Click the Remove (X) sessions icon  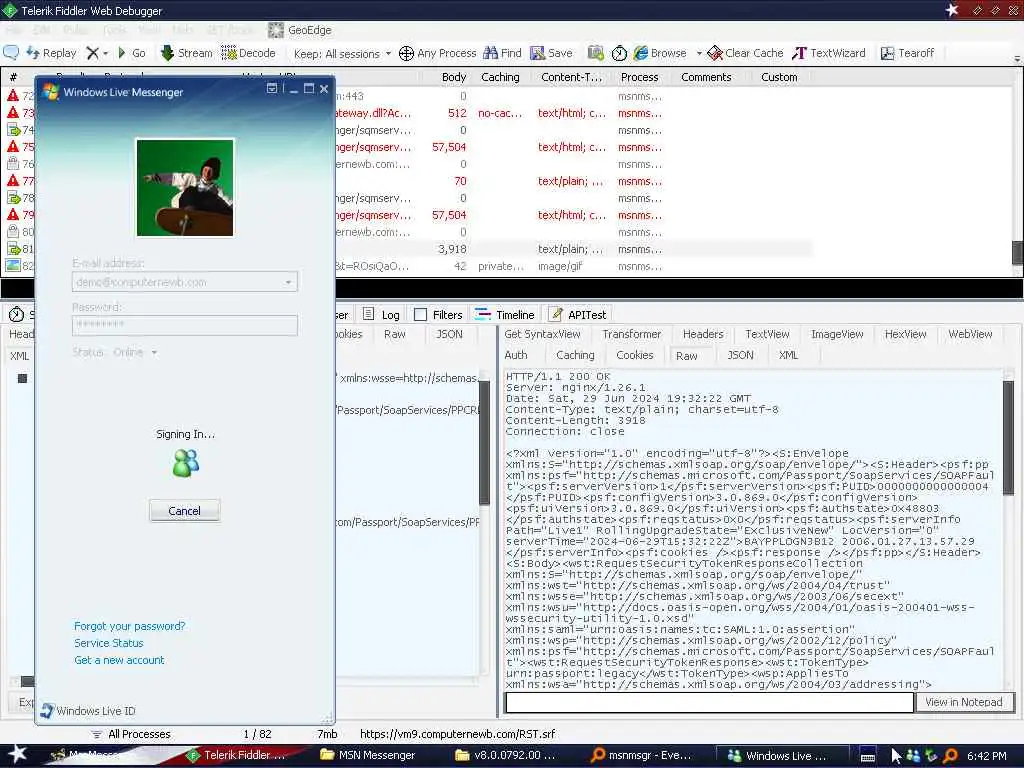tap(93, 53)
